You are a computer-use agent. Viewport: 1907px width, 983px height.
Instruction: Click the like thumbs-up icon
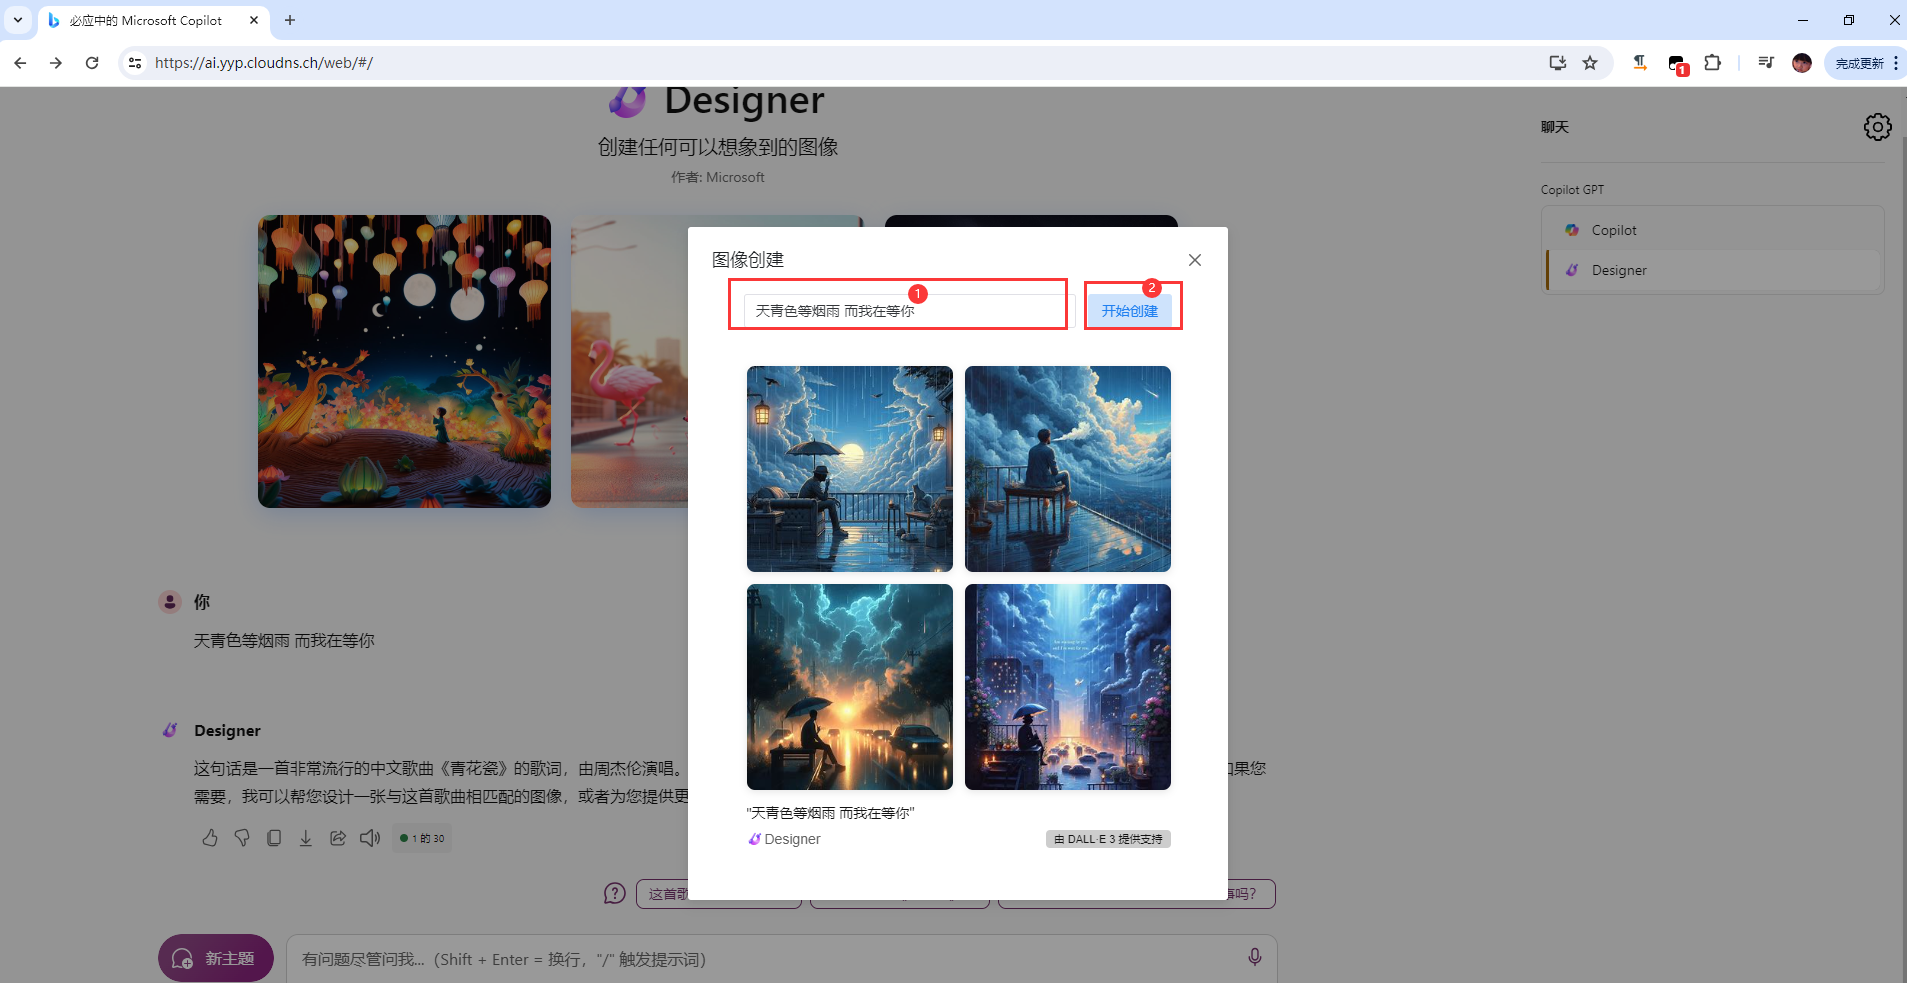210,838
